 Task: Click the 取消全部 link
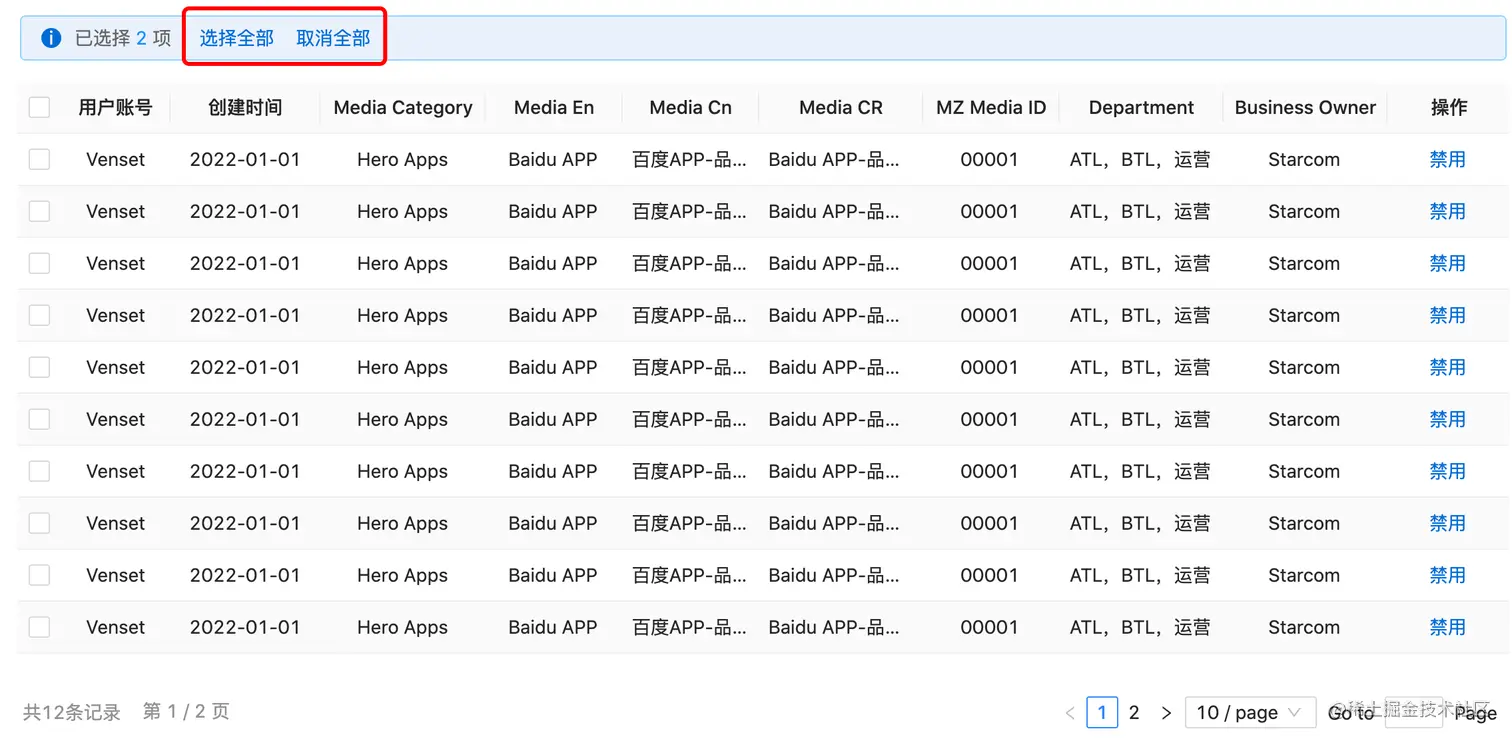(x=333, y=38)
